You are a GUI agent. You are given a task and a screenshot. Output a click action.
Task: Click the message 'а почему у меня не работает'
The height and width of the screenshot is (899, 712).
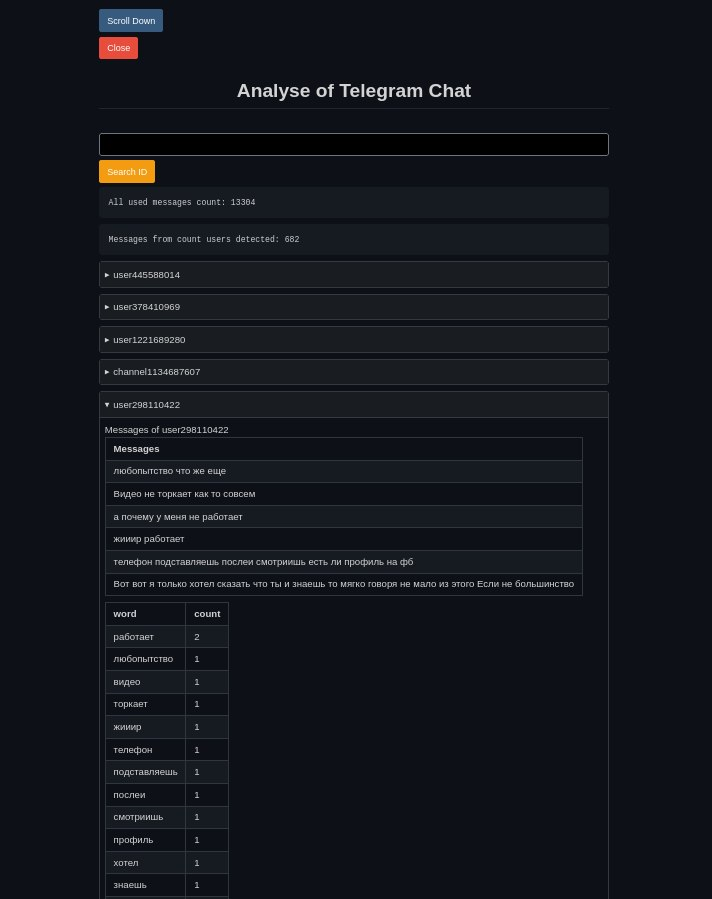[178, 517]
